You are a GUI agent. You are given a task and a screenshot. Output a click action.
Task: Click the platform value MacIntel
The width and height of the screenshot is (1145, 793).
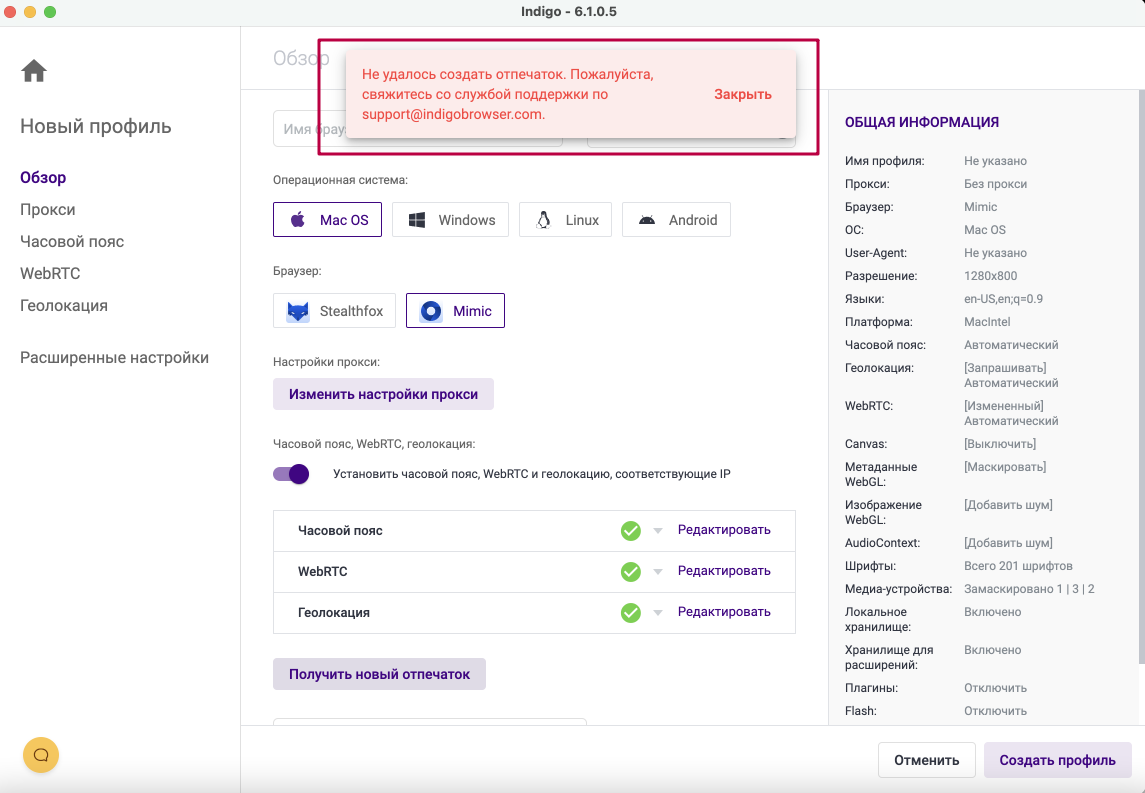(987, 322)
